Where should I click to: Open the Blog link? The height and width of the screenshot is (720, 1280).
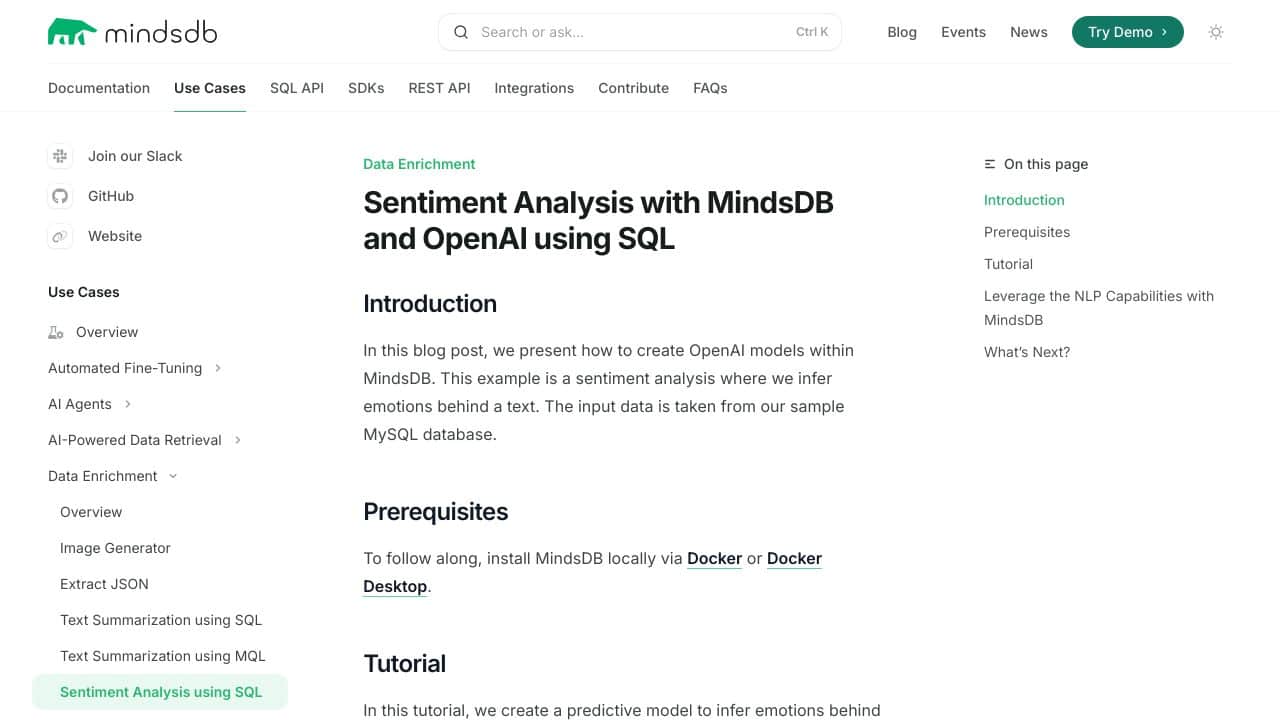pyautogui.click(x=902, y=32)
